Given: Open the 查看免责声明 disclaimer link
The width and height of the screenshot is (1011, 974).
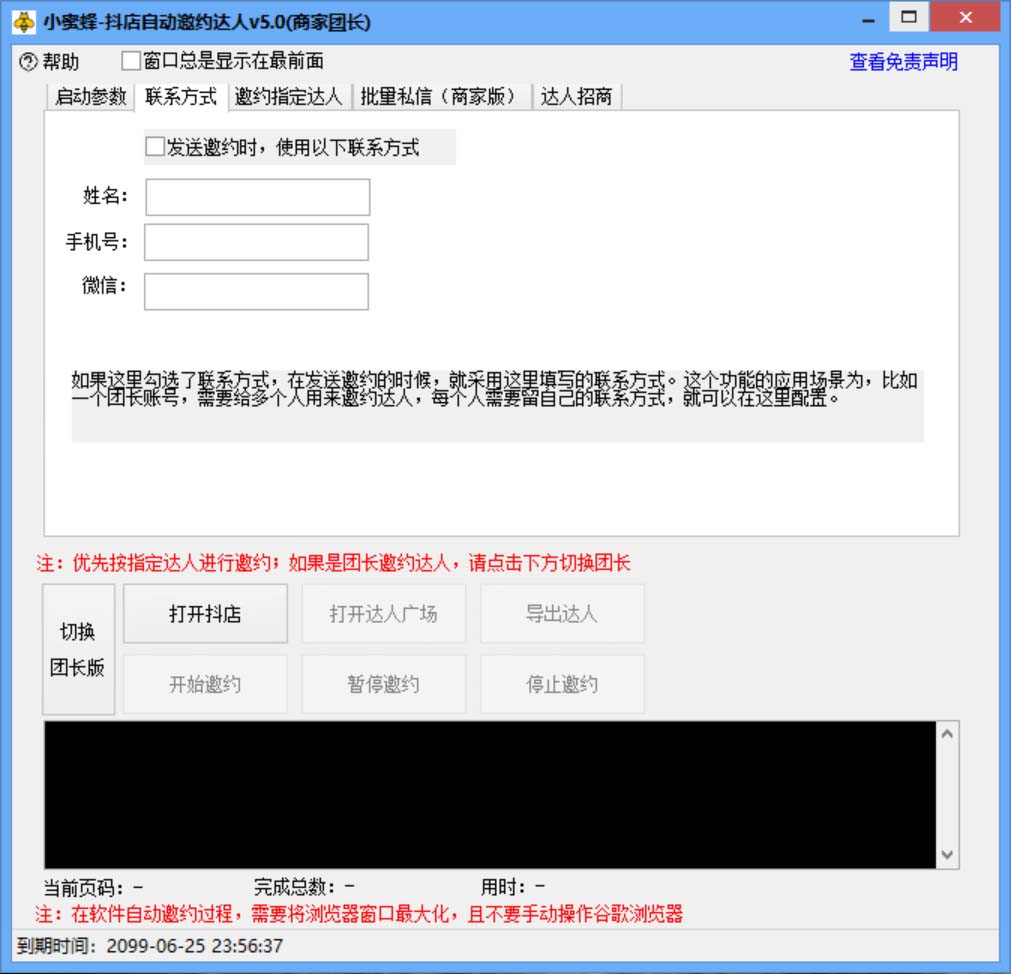Looking at the screenshot, I should [x=901, y=62].
